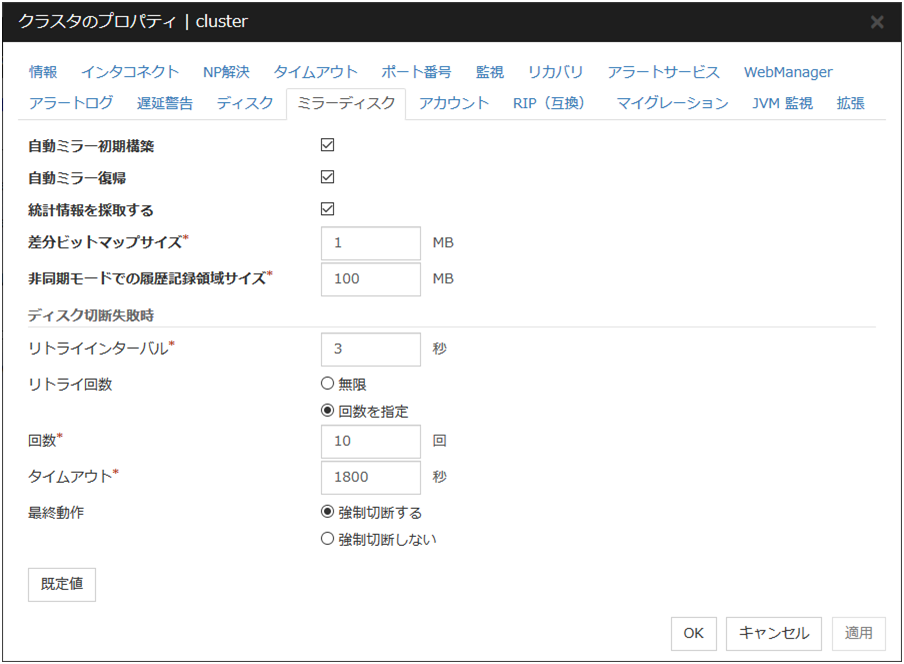Focus the リトライインターバル seconds field
The width and height of the screenshot is (904, 664).
(371, 349)
